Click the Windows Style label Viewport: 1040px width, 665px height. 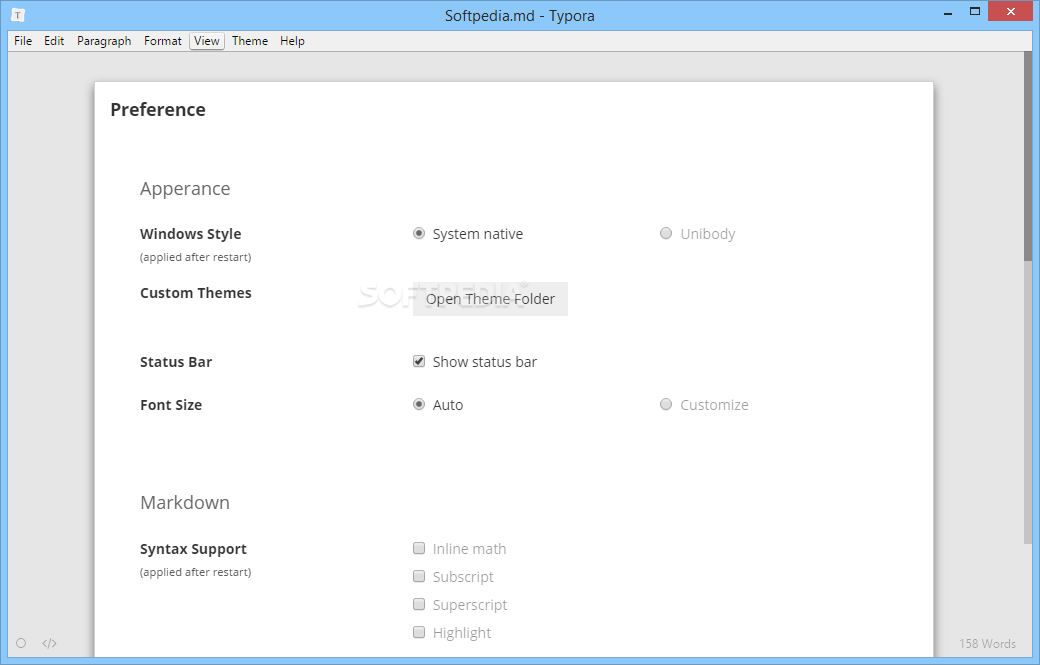[x=190, y=234]
